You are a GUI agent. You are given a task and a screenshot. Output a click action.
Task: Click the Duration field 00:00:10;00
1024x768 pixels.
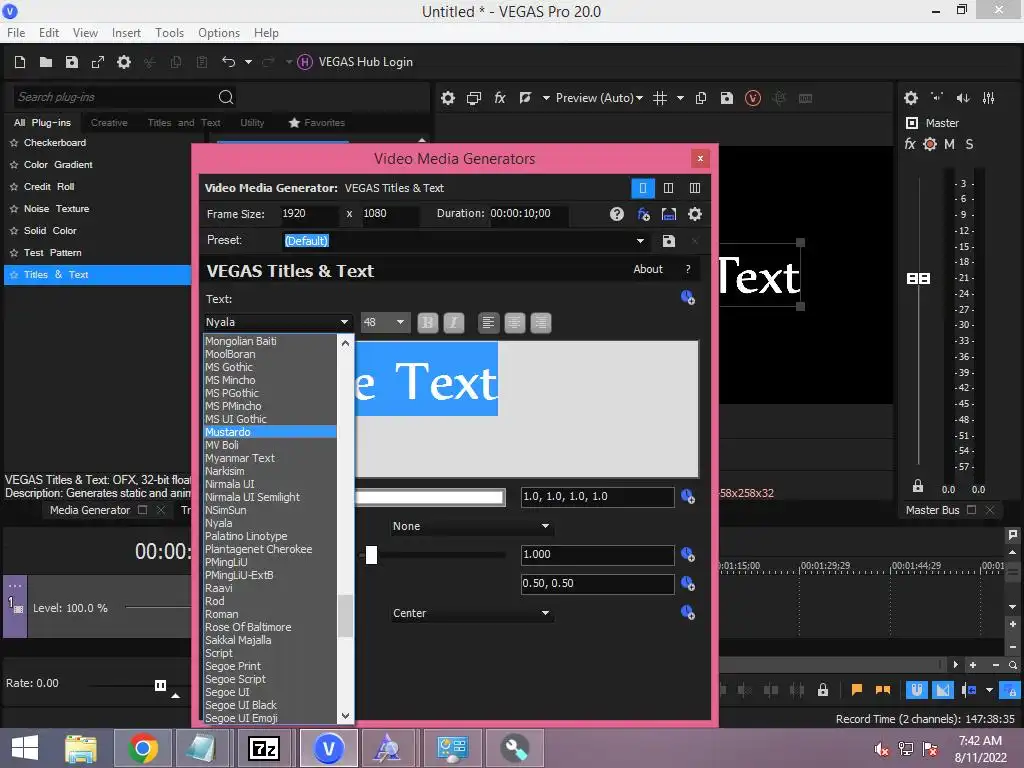(x=529, y=214)
